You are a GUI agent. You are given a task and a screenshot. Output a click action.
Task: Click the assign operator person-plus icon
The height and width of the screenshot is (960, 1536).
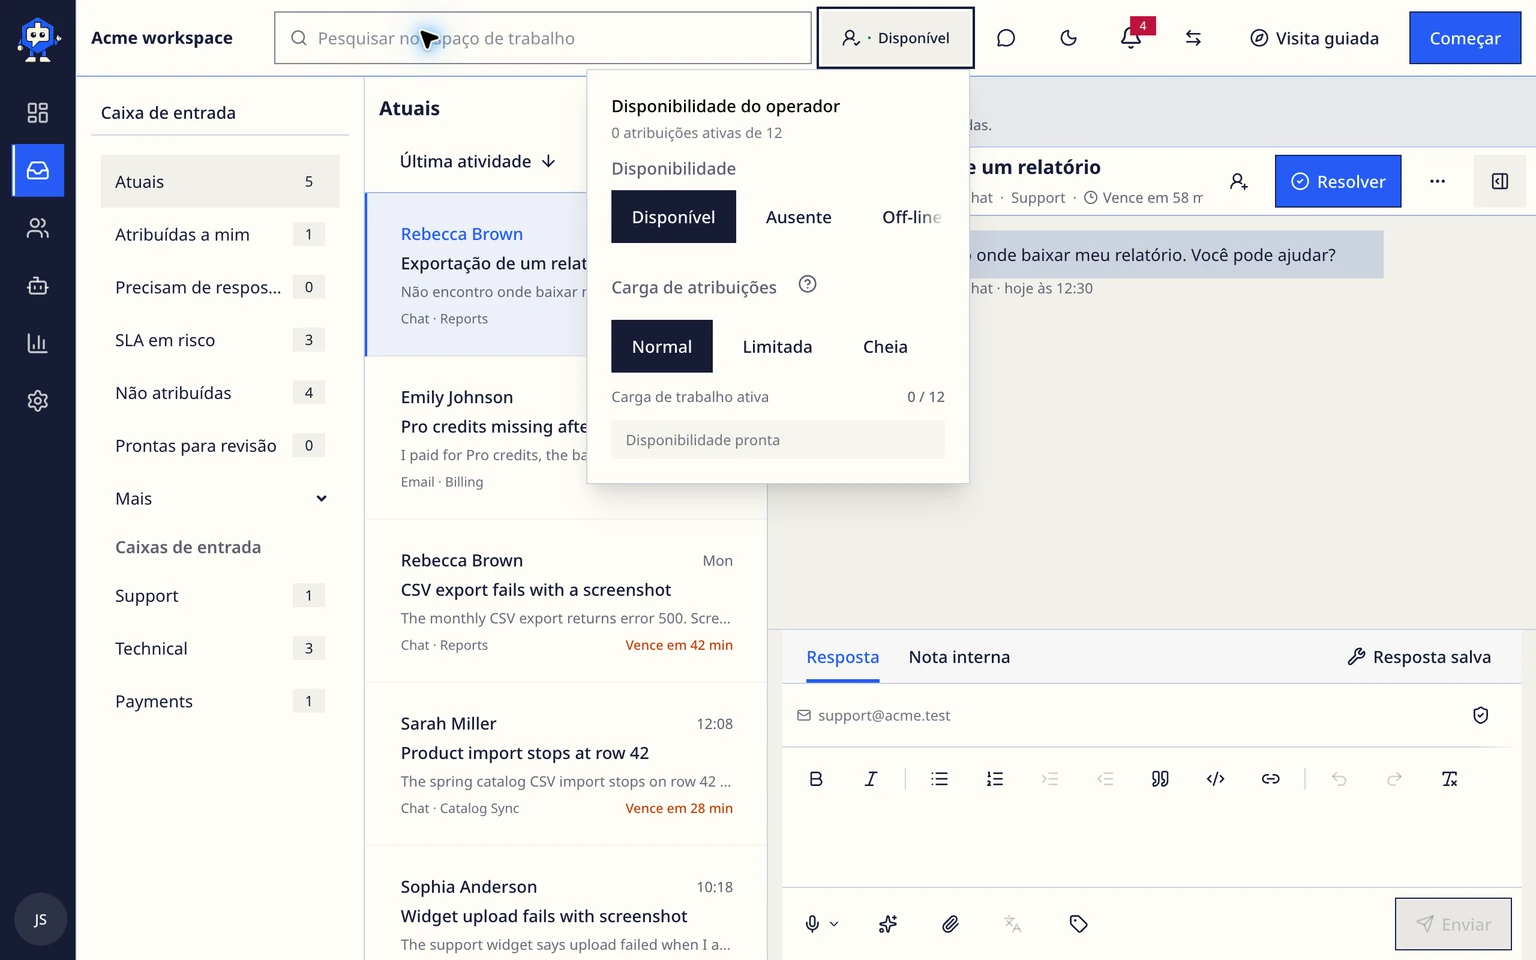point(1239,181)
